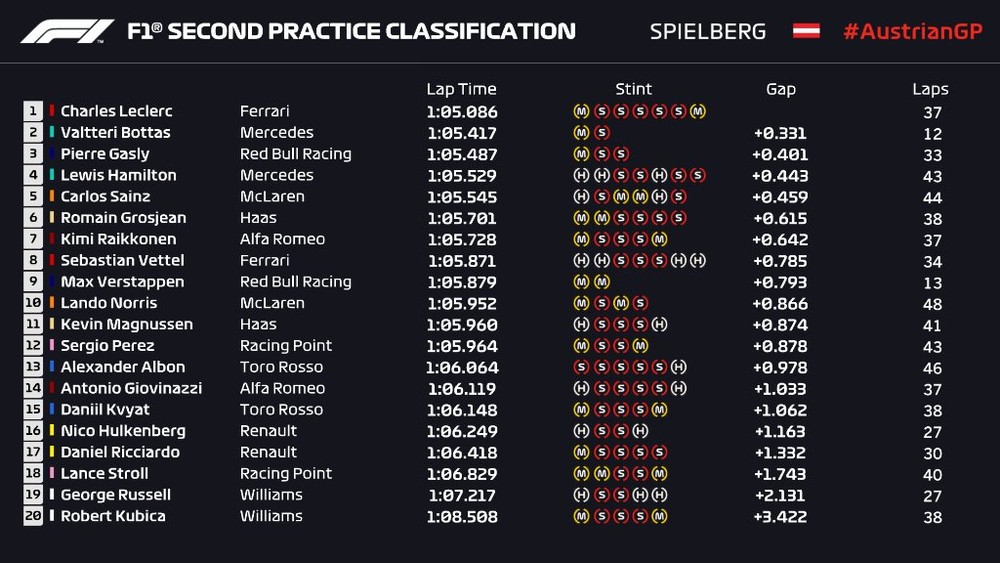Click driver name Charles Leclerc

tap(117, 111)
